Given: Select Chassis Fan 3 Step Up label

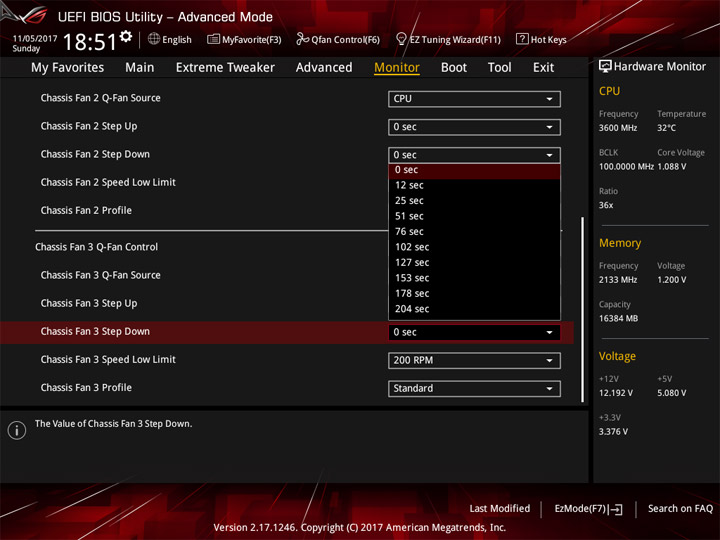Looking at the screenshot, I should (89, 304).
